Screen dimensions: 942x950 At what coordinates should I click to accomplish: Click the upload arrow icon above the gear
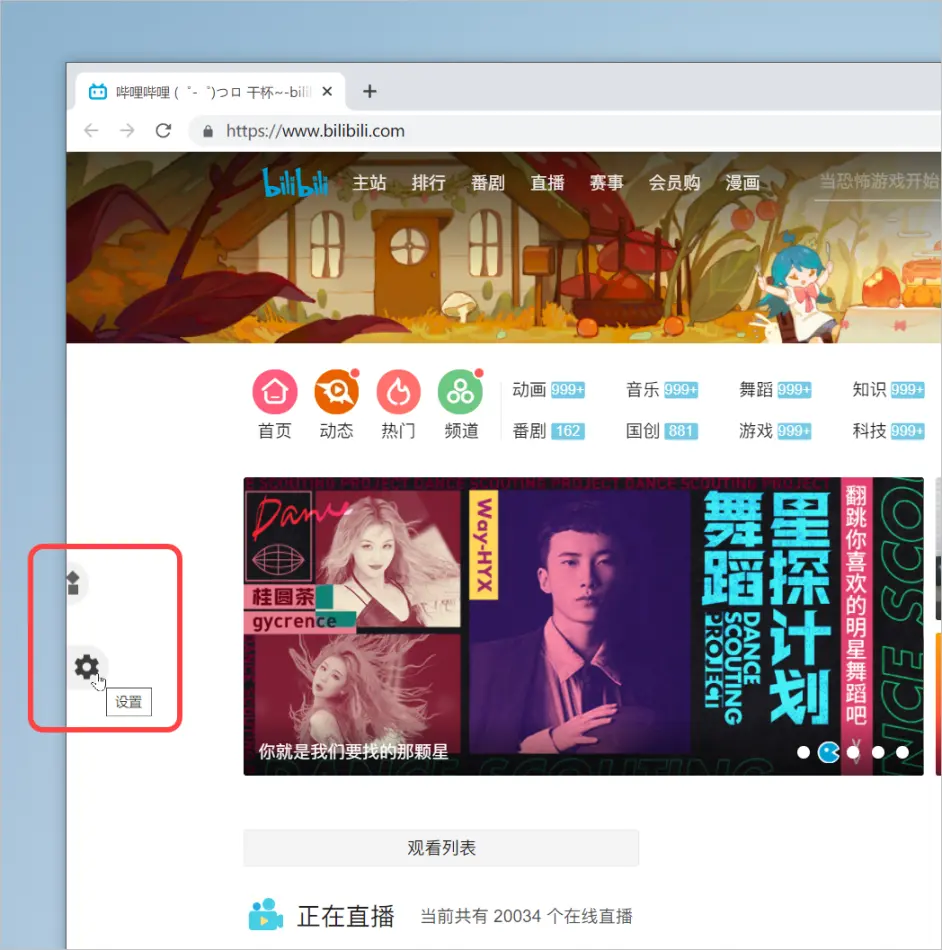[x=73, y=583]
